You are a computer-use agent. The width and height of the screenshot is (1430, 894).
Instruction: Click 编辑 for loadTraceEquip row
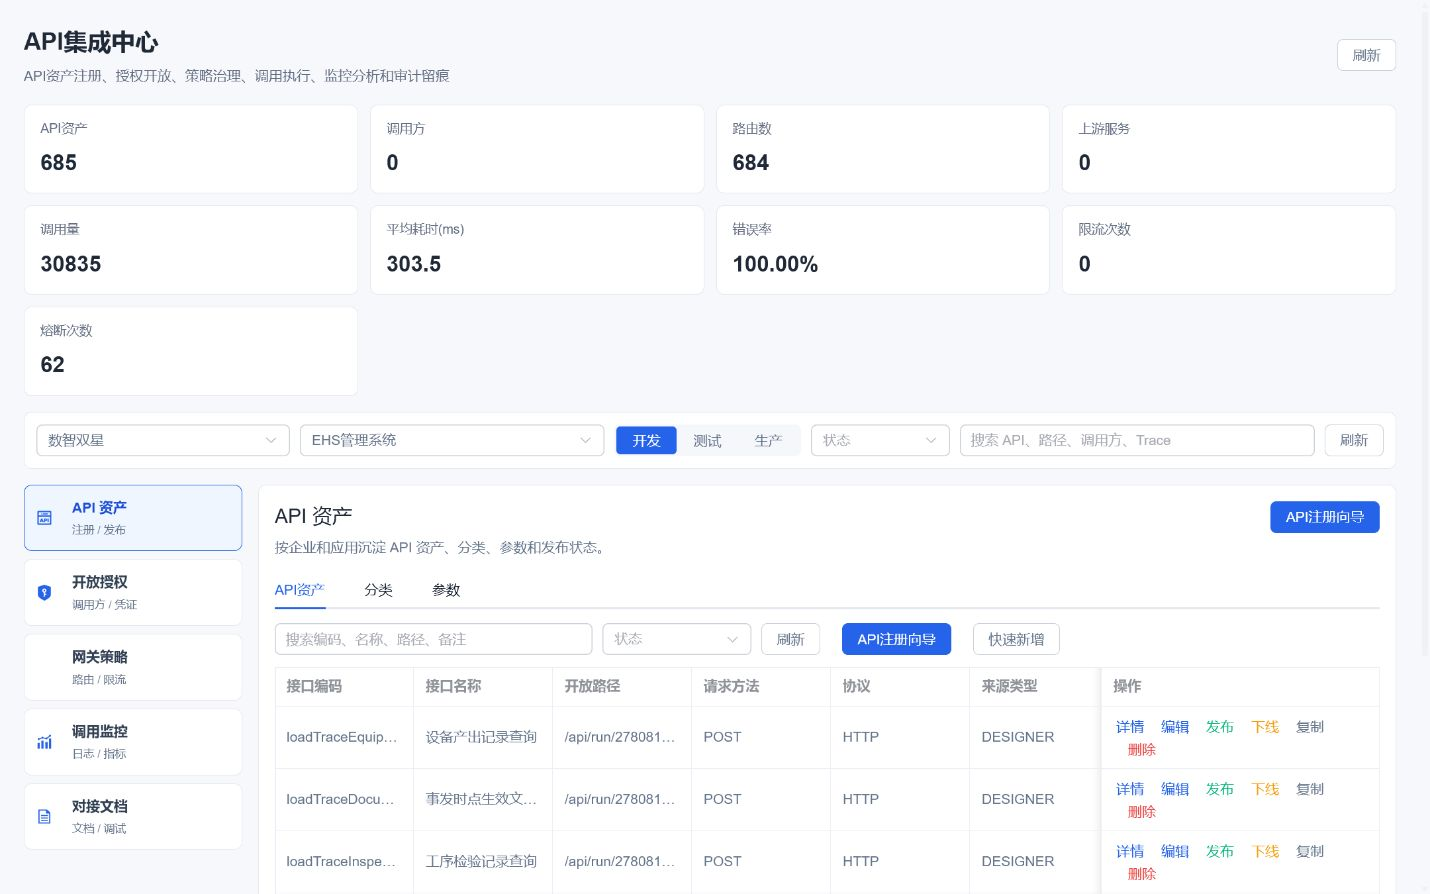[x=1175, y=727]
